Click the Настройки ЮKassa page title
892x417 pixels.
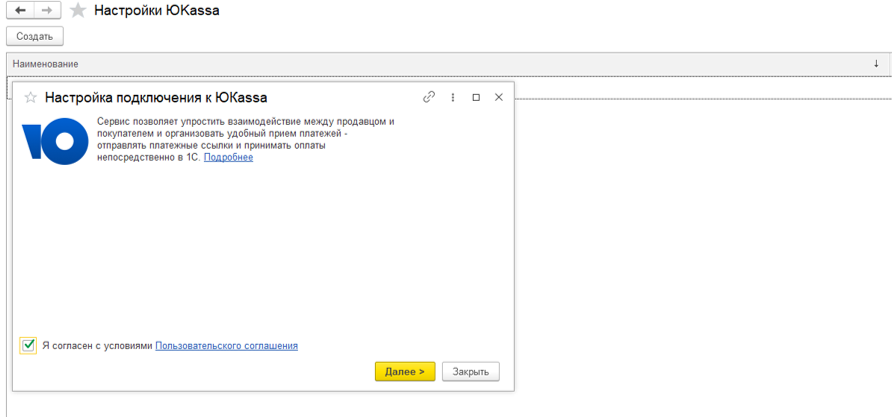click(156, 10)
